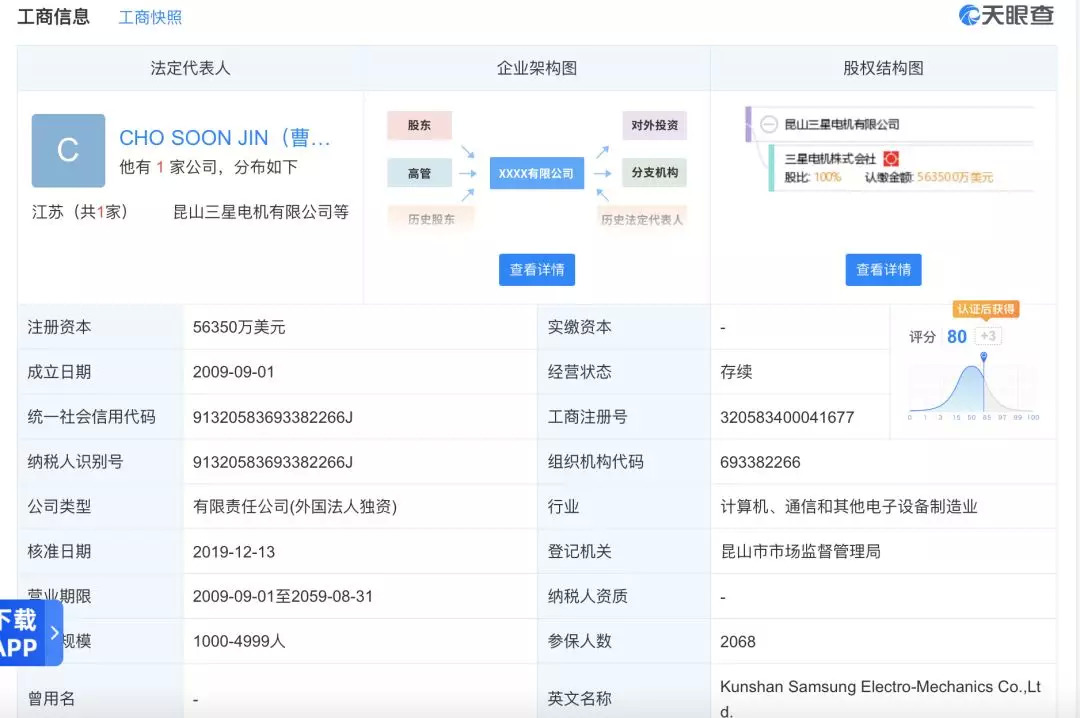Open 查看详情 under 企业架构图
This screenshot has width=1080, height=718.
pyautogui.click(x=537, y=270)
